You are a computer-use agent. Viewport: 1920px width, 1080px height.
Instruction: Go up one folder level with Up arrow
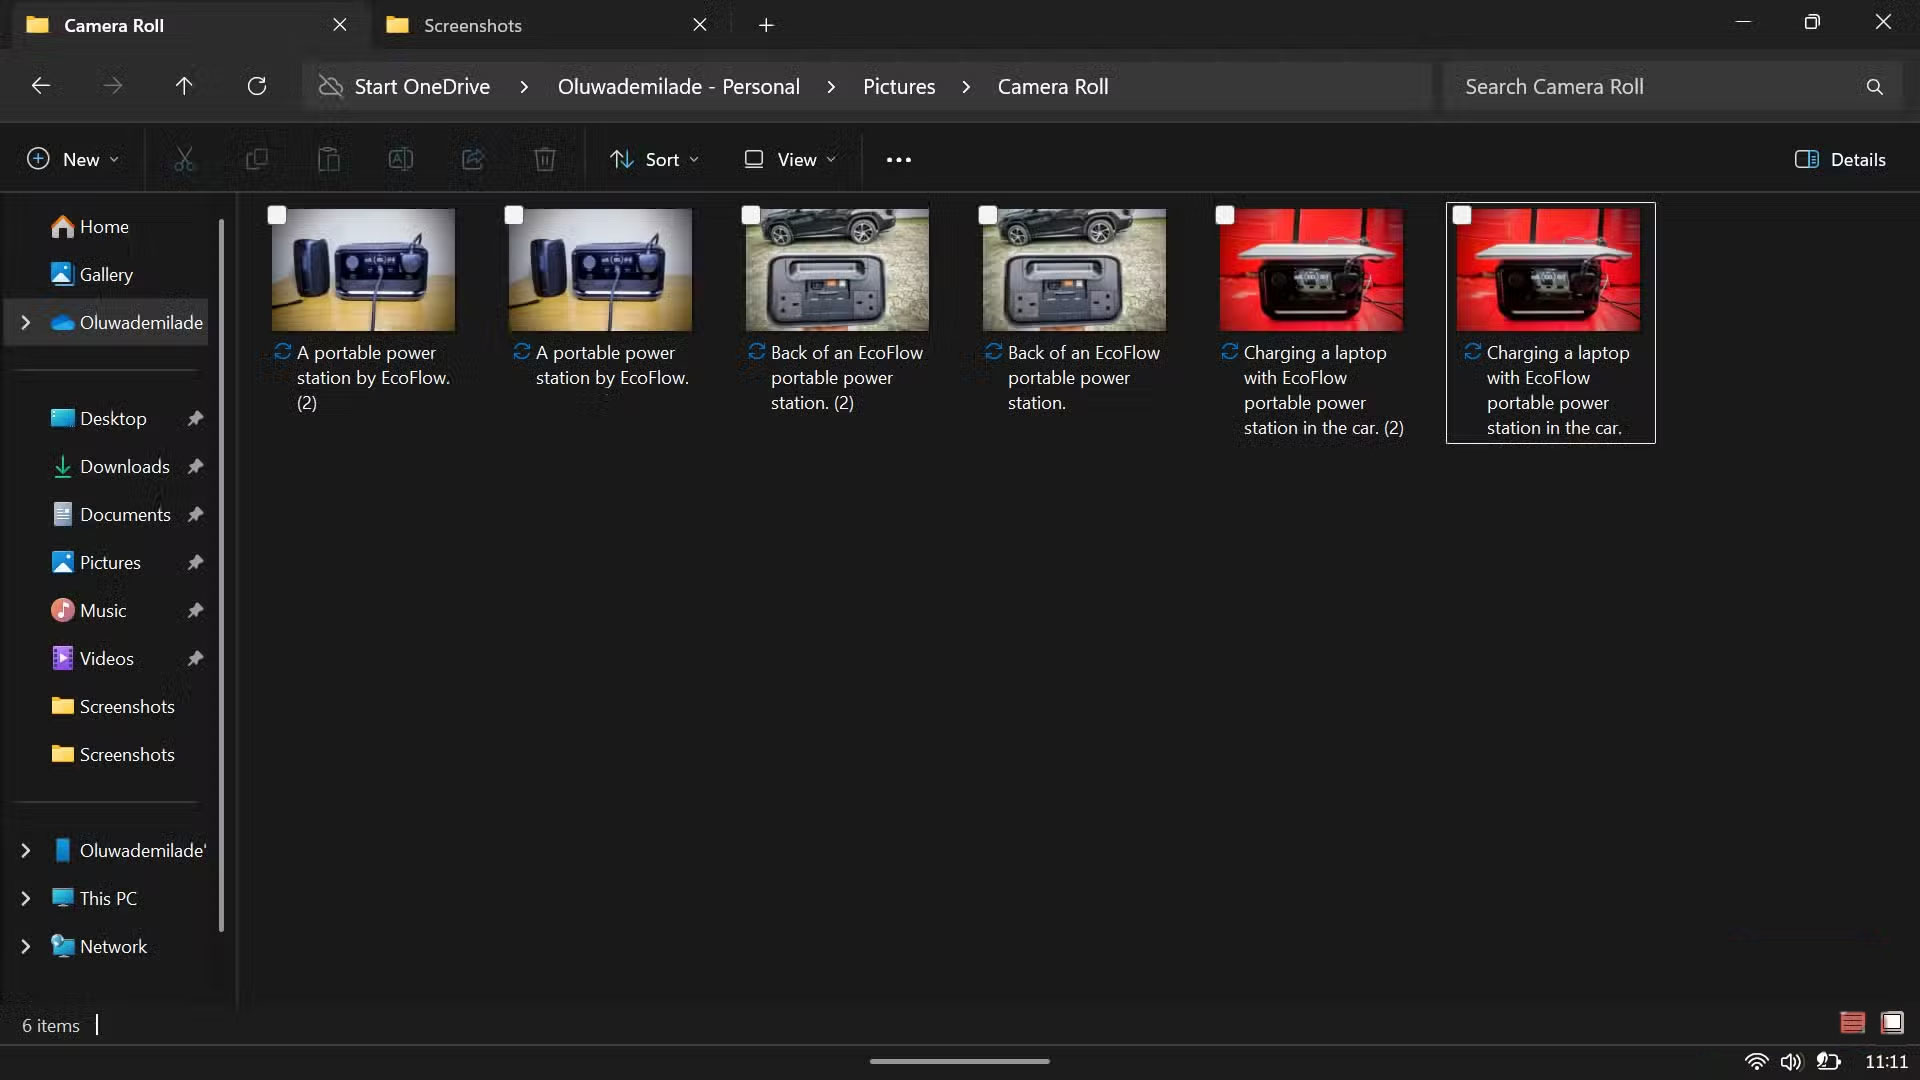(x=184, y=87)
